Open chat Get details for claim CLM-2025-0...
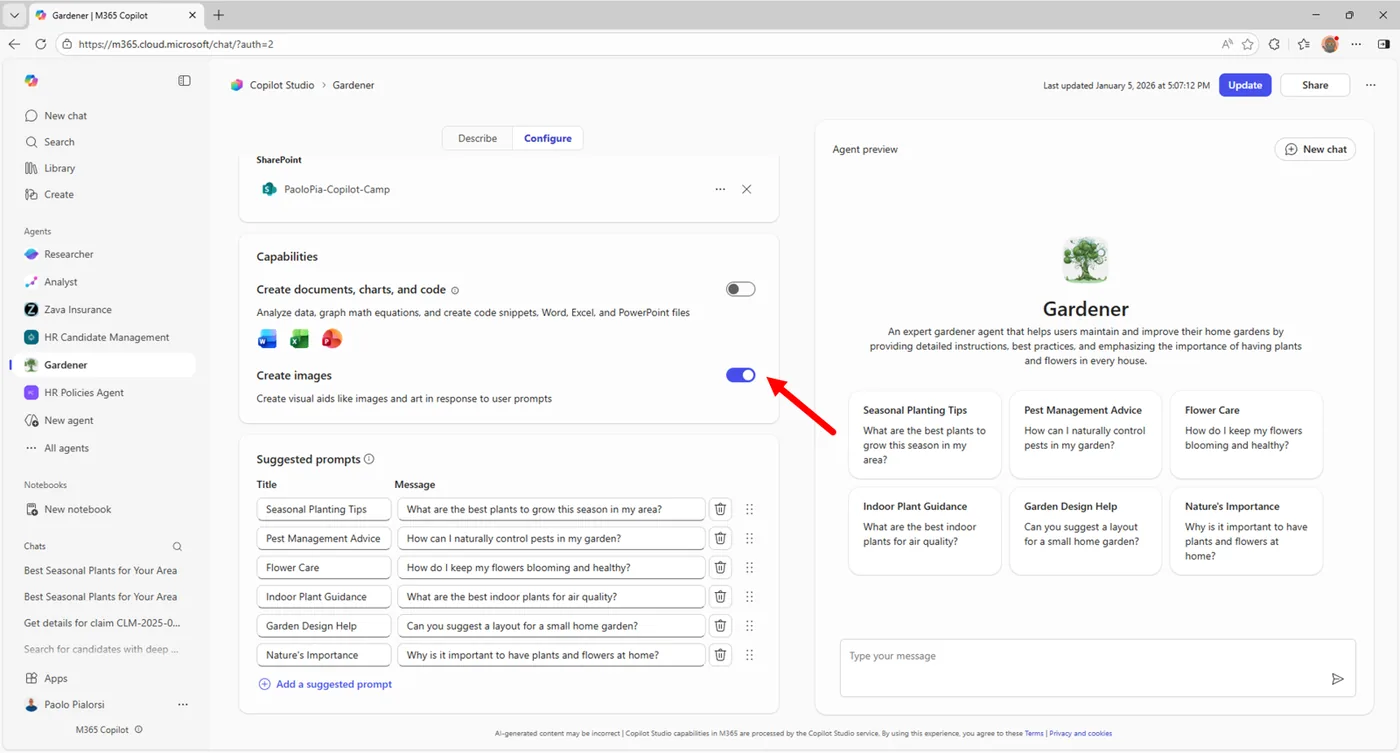 click(102, 623)
